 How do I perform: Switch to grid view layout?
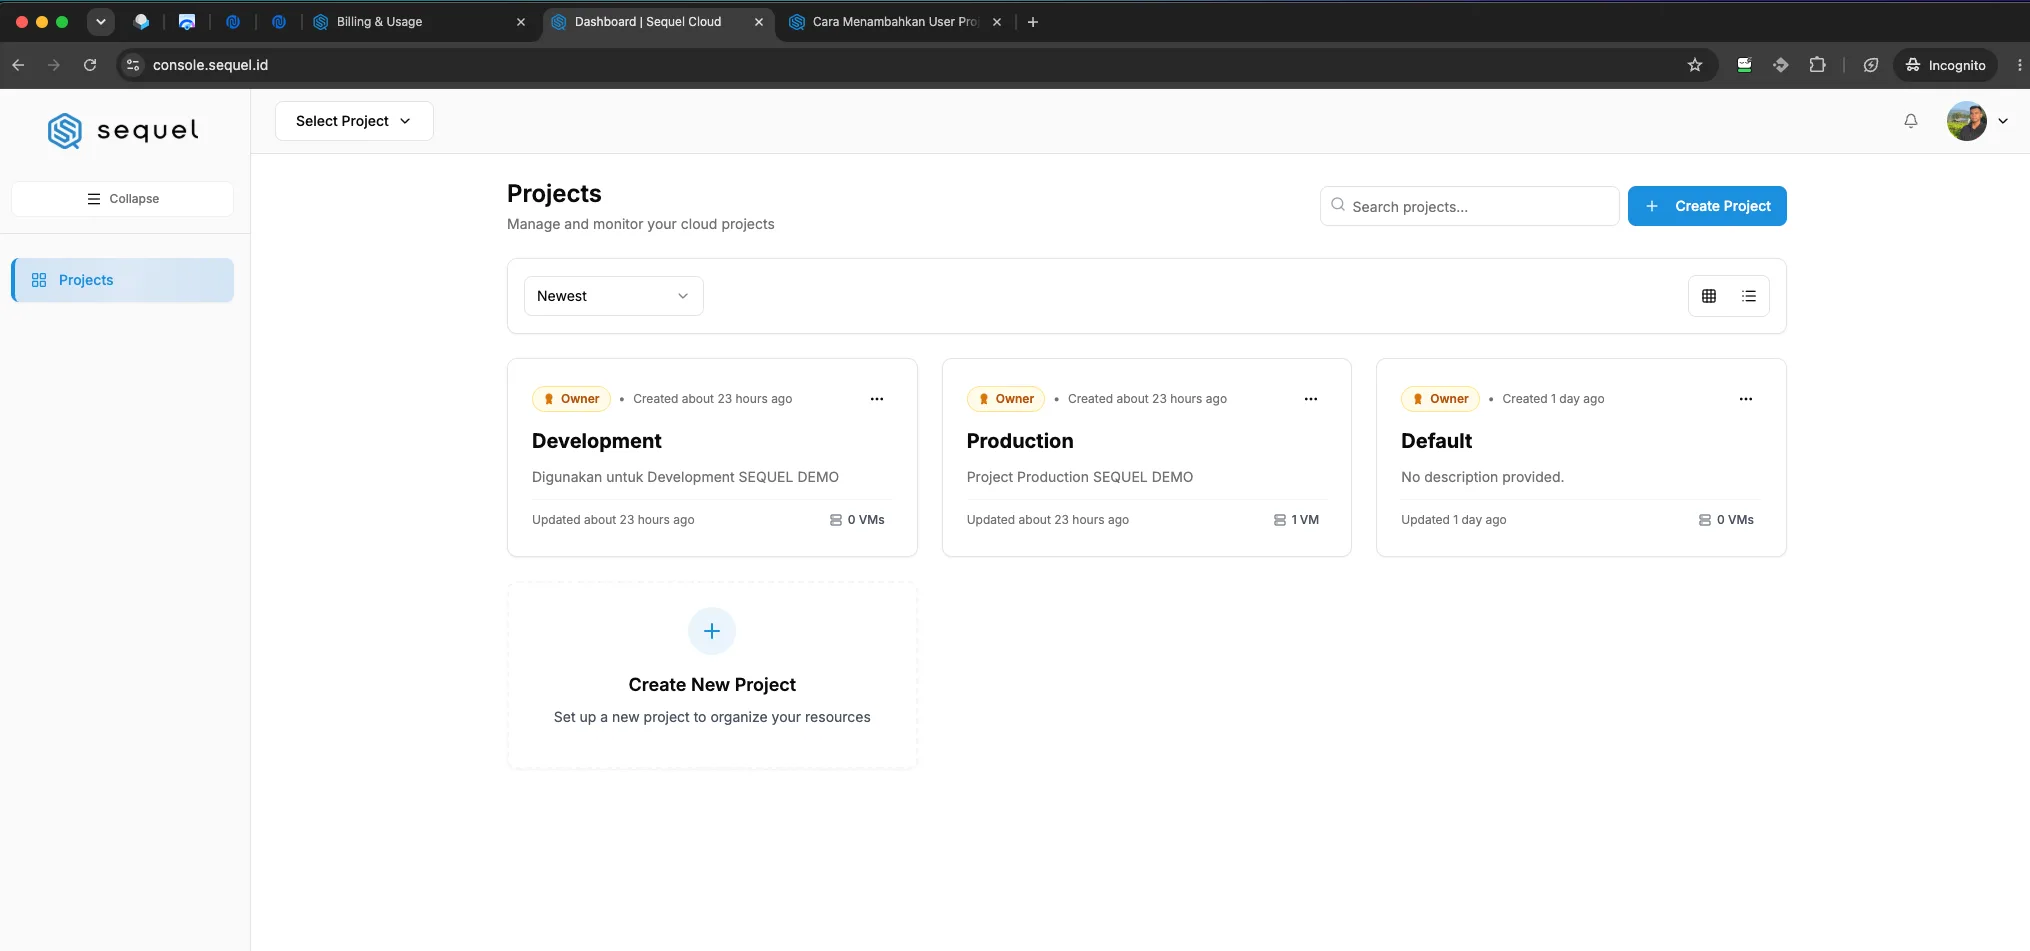1709,296
